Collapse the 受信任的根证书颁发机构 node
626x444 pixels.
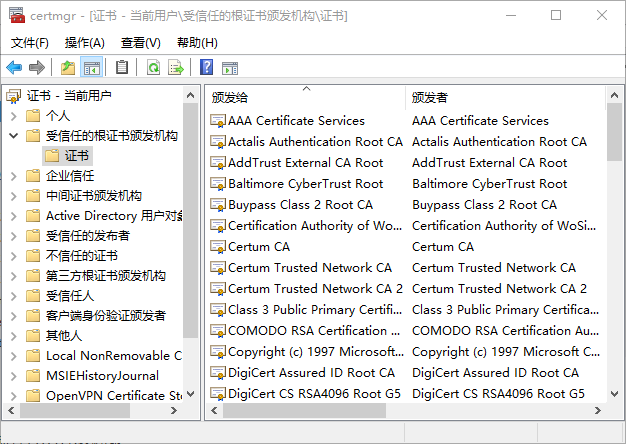tap(13, 136)
